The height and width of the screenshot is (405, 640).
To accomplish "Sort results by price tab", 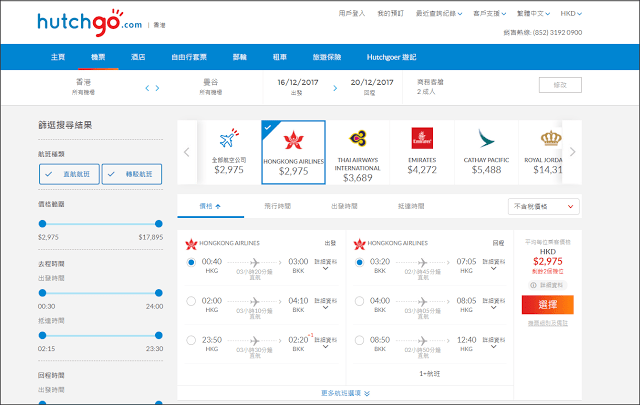I will point(210,206).
